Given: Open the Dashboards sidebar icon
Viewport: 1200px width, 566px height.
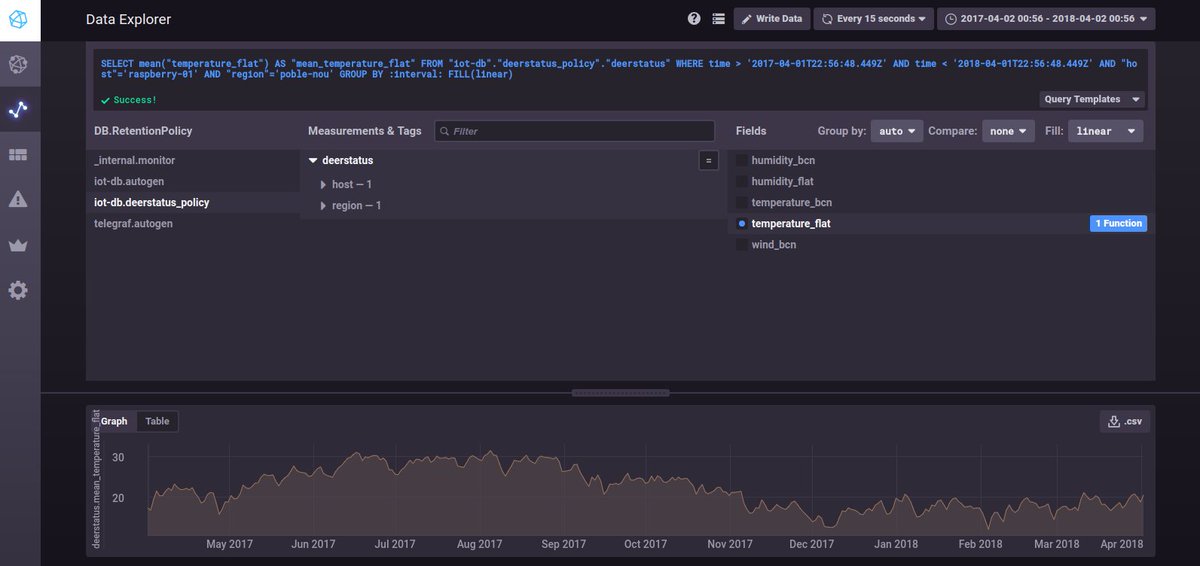Looking at the screenshot, I should pos(18,155).
